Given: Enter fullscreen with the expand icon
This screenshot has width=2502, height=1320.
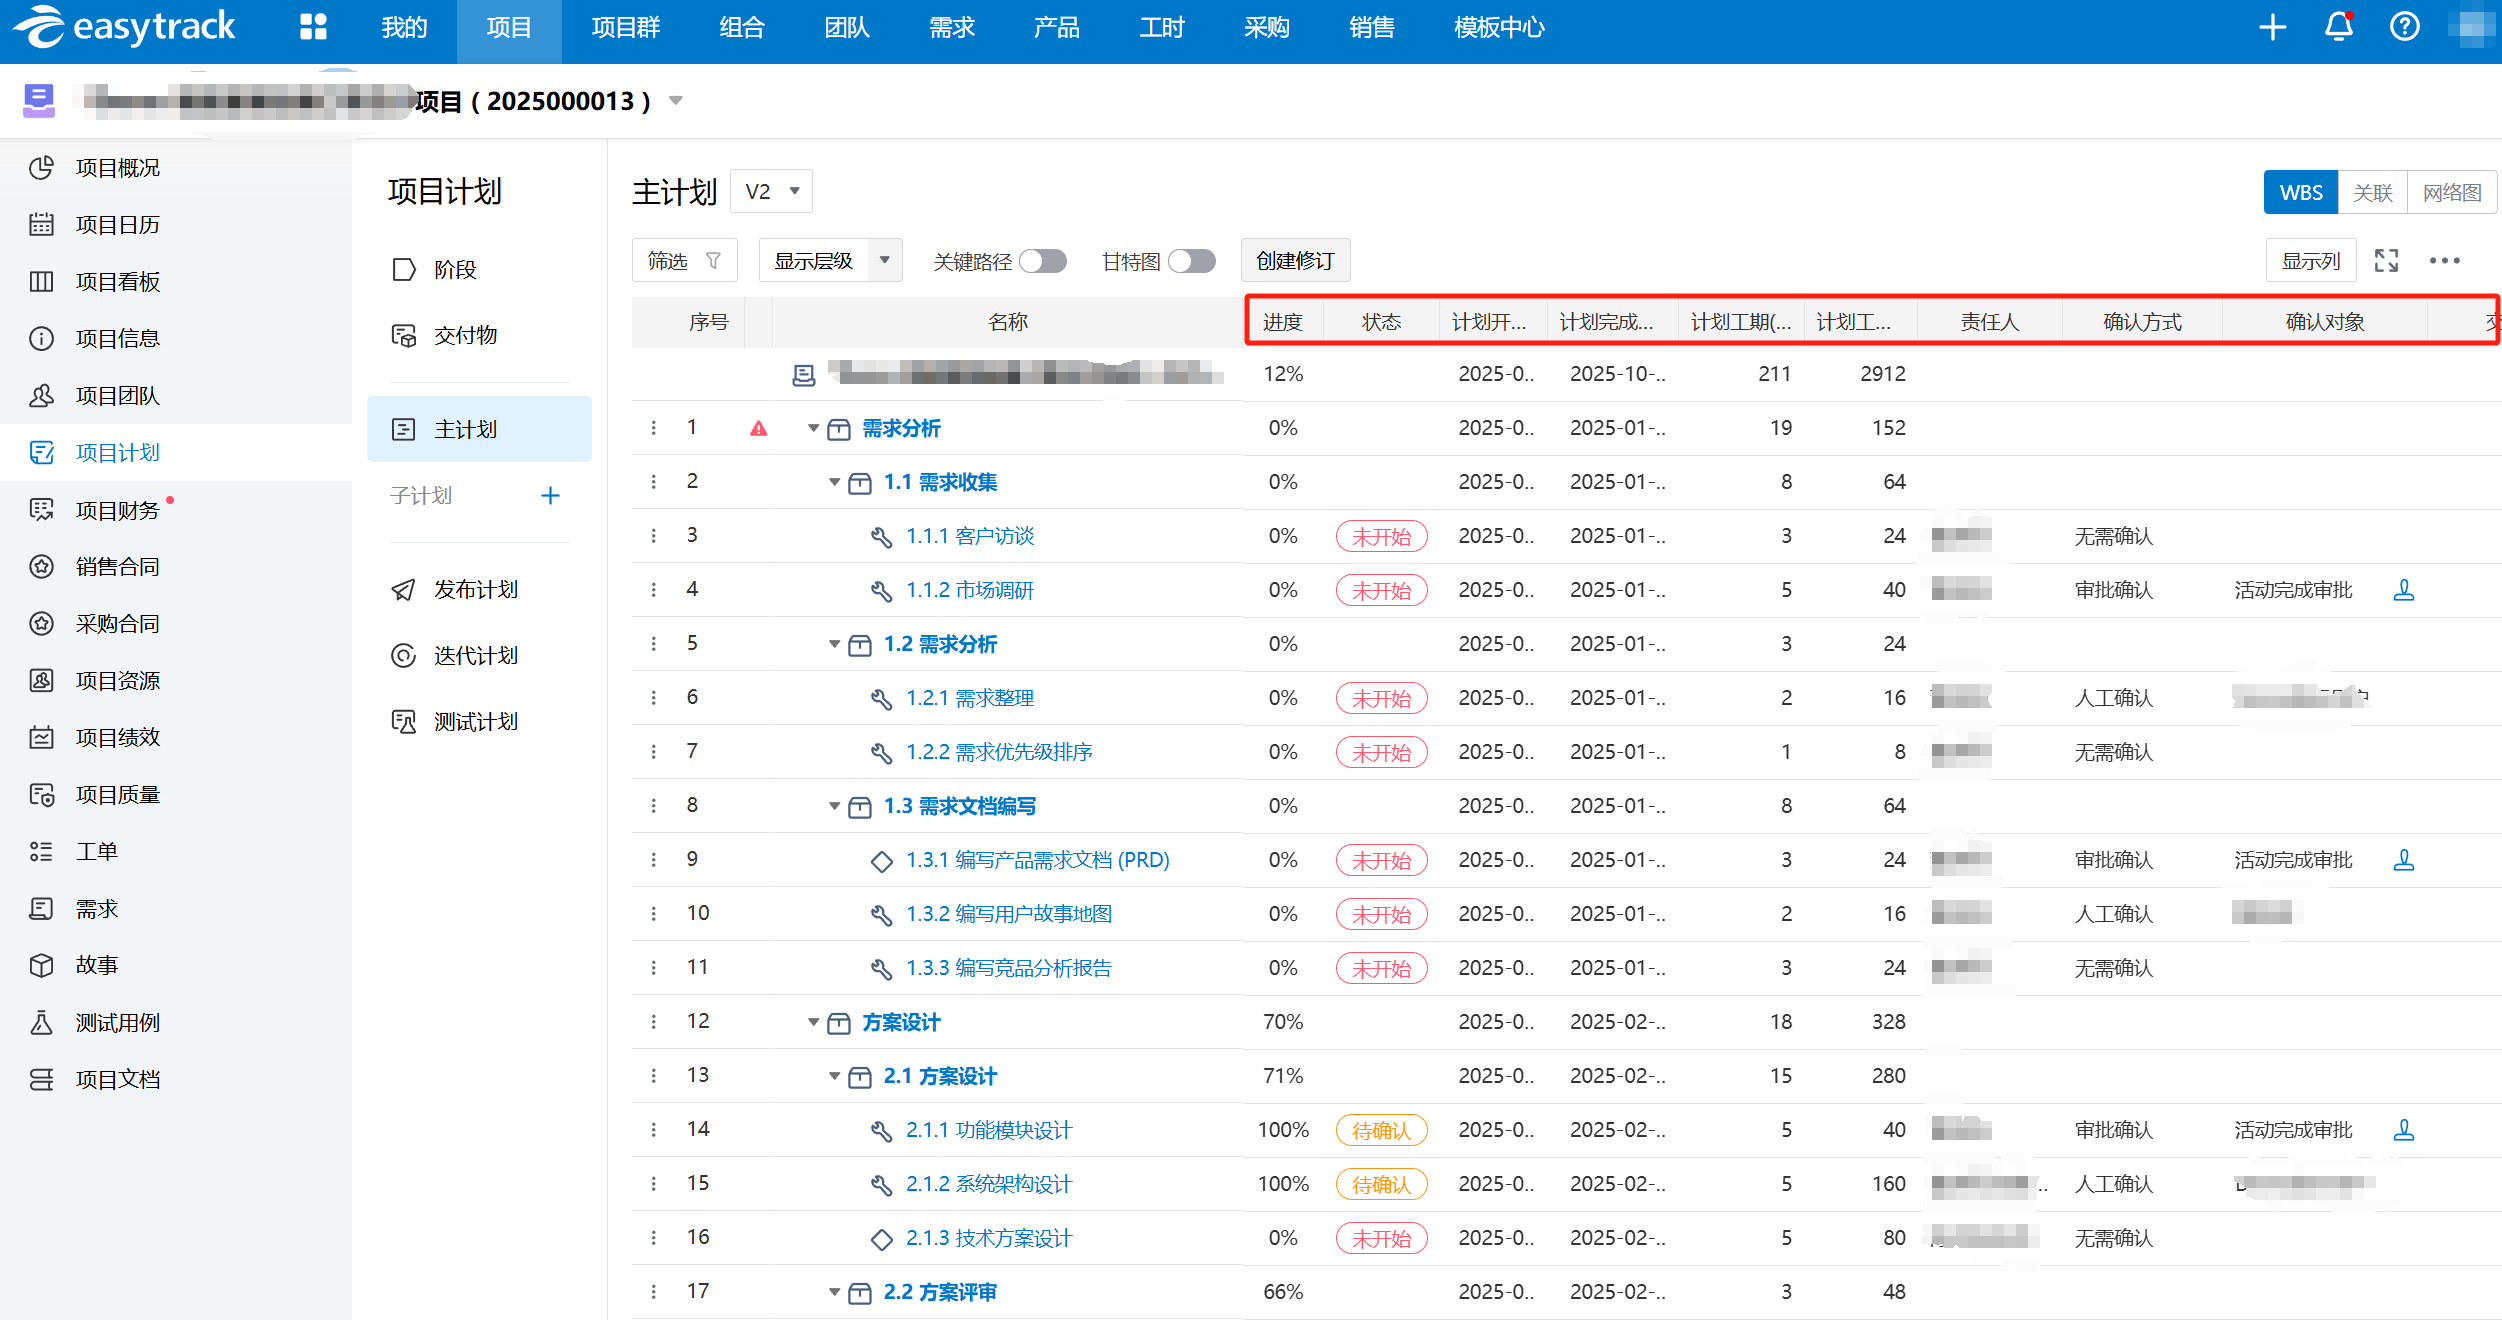Looking at the screenshot, I should 2387,261.
